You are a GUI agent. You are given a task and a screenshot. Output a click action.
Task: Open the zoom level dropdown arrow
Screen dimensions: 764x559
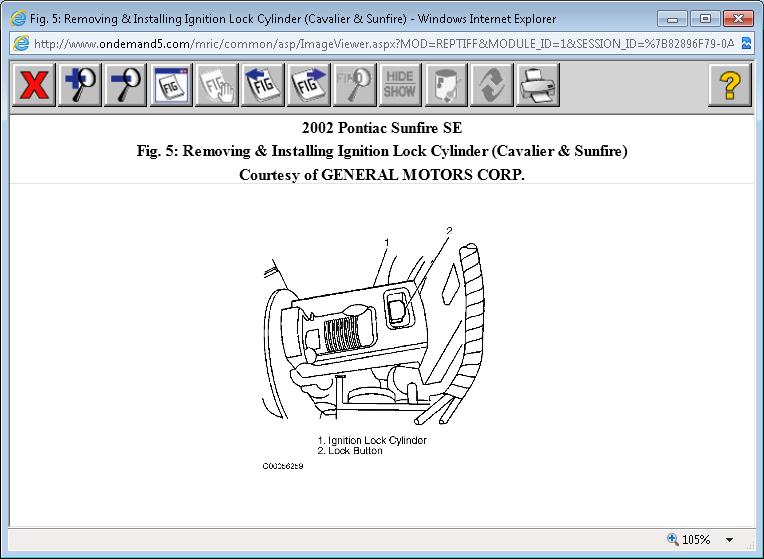tap(729, 540)
